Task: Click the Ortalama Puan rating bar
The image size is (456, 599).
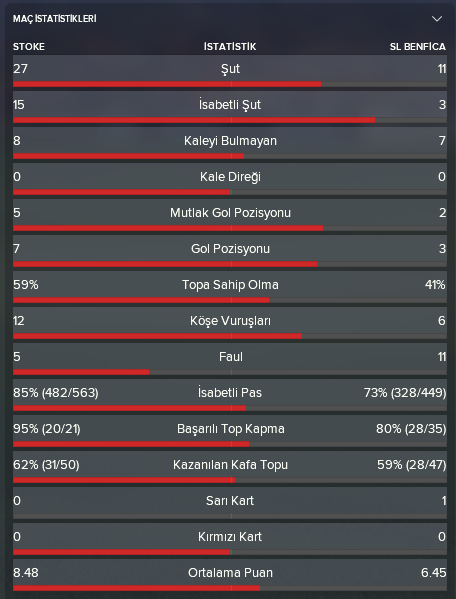Action: (x=230, y=588)
